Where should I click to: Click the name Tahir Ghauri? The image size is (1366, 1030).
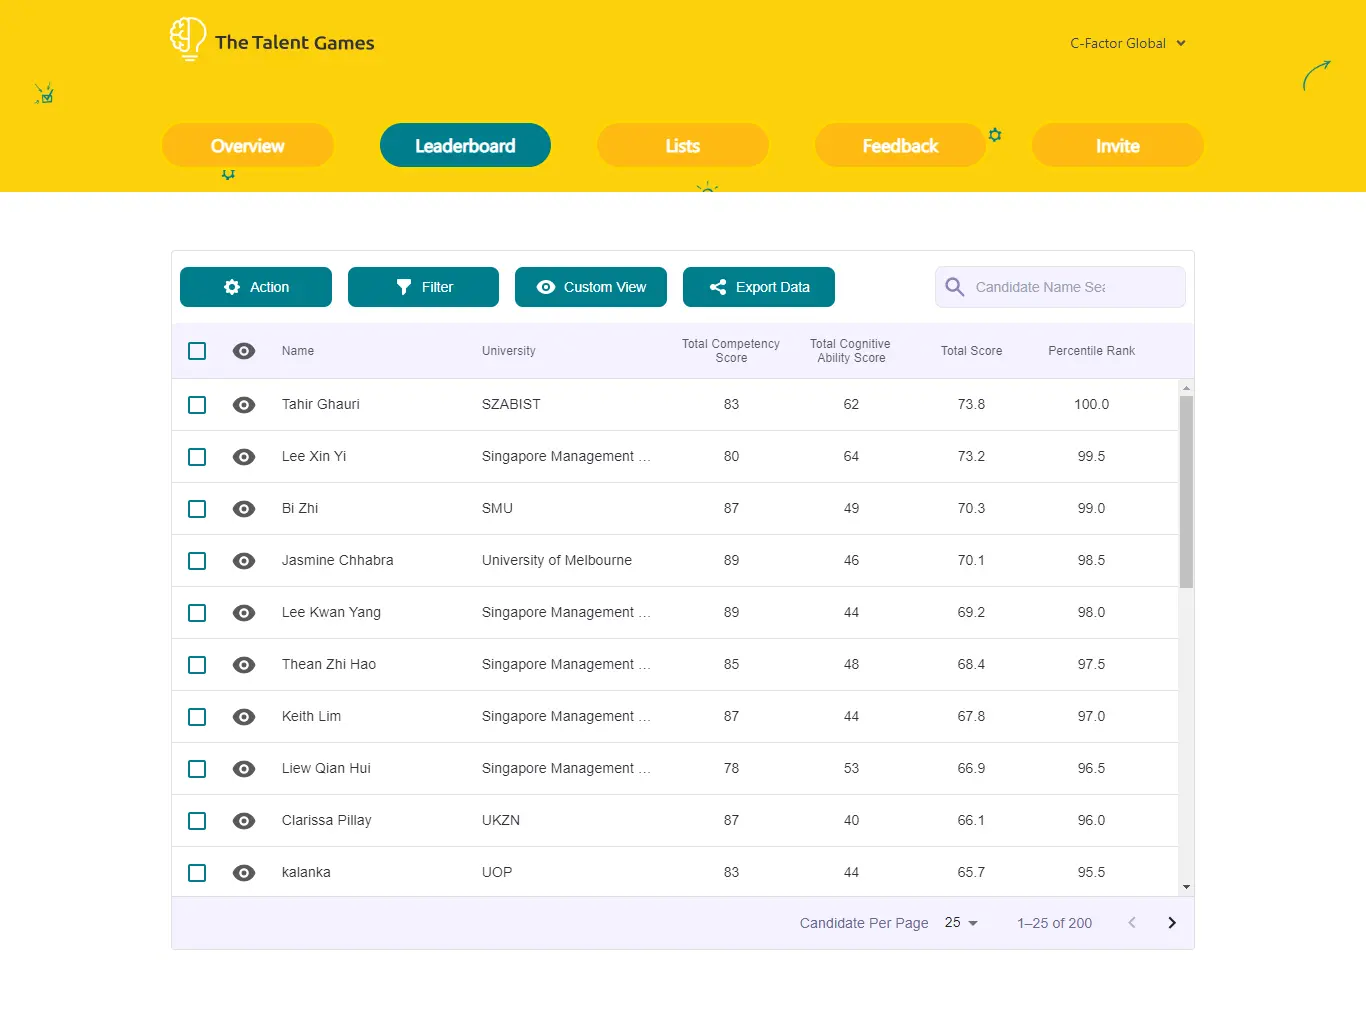(321, 405)
